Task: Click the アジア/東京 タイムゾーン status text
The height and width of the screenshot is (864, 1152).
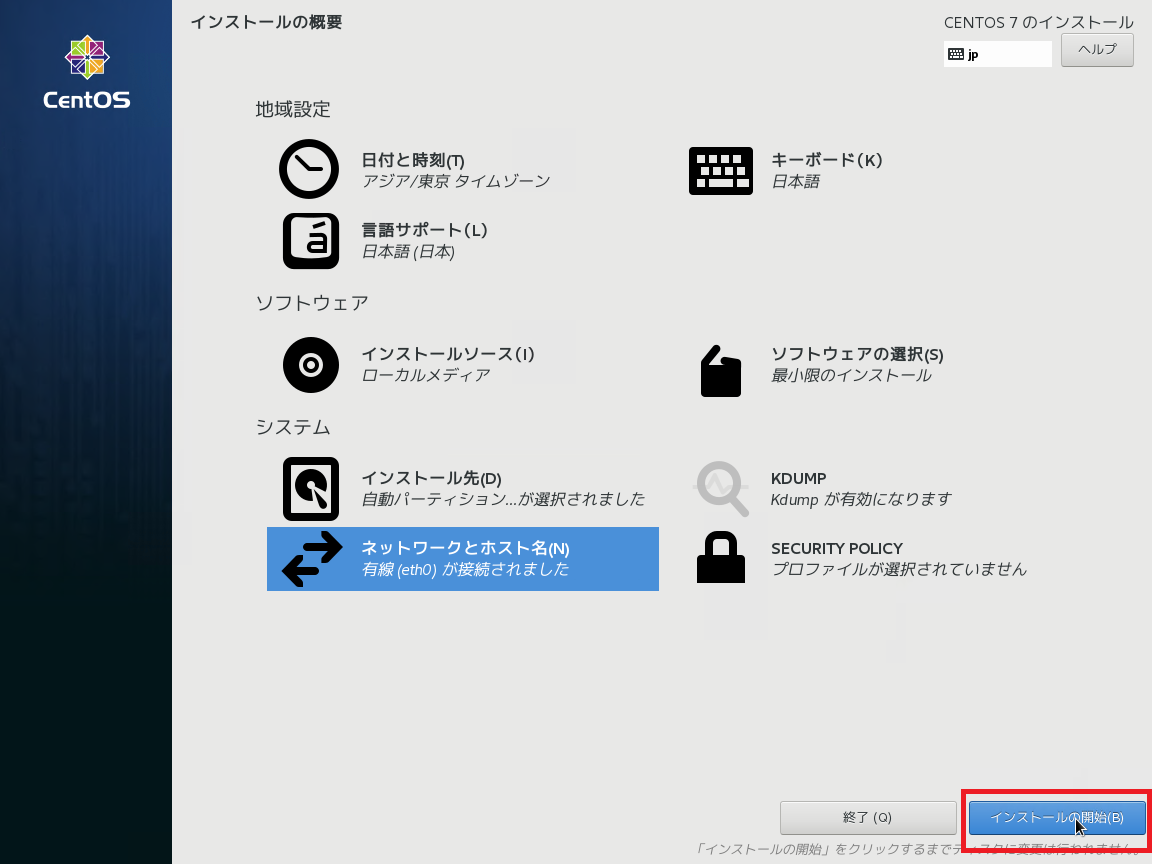Action: 456,181
